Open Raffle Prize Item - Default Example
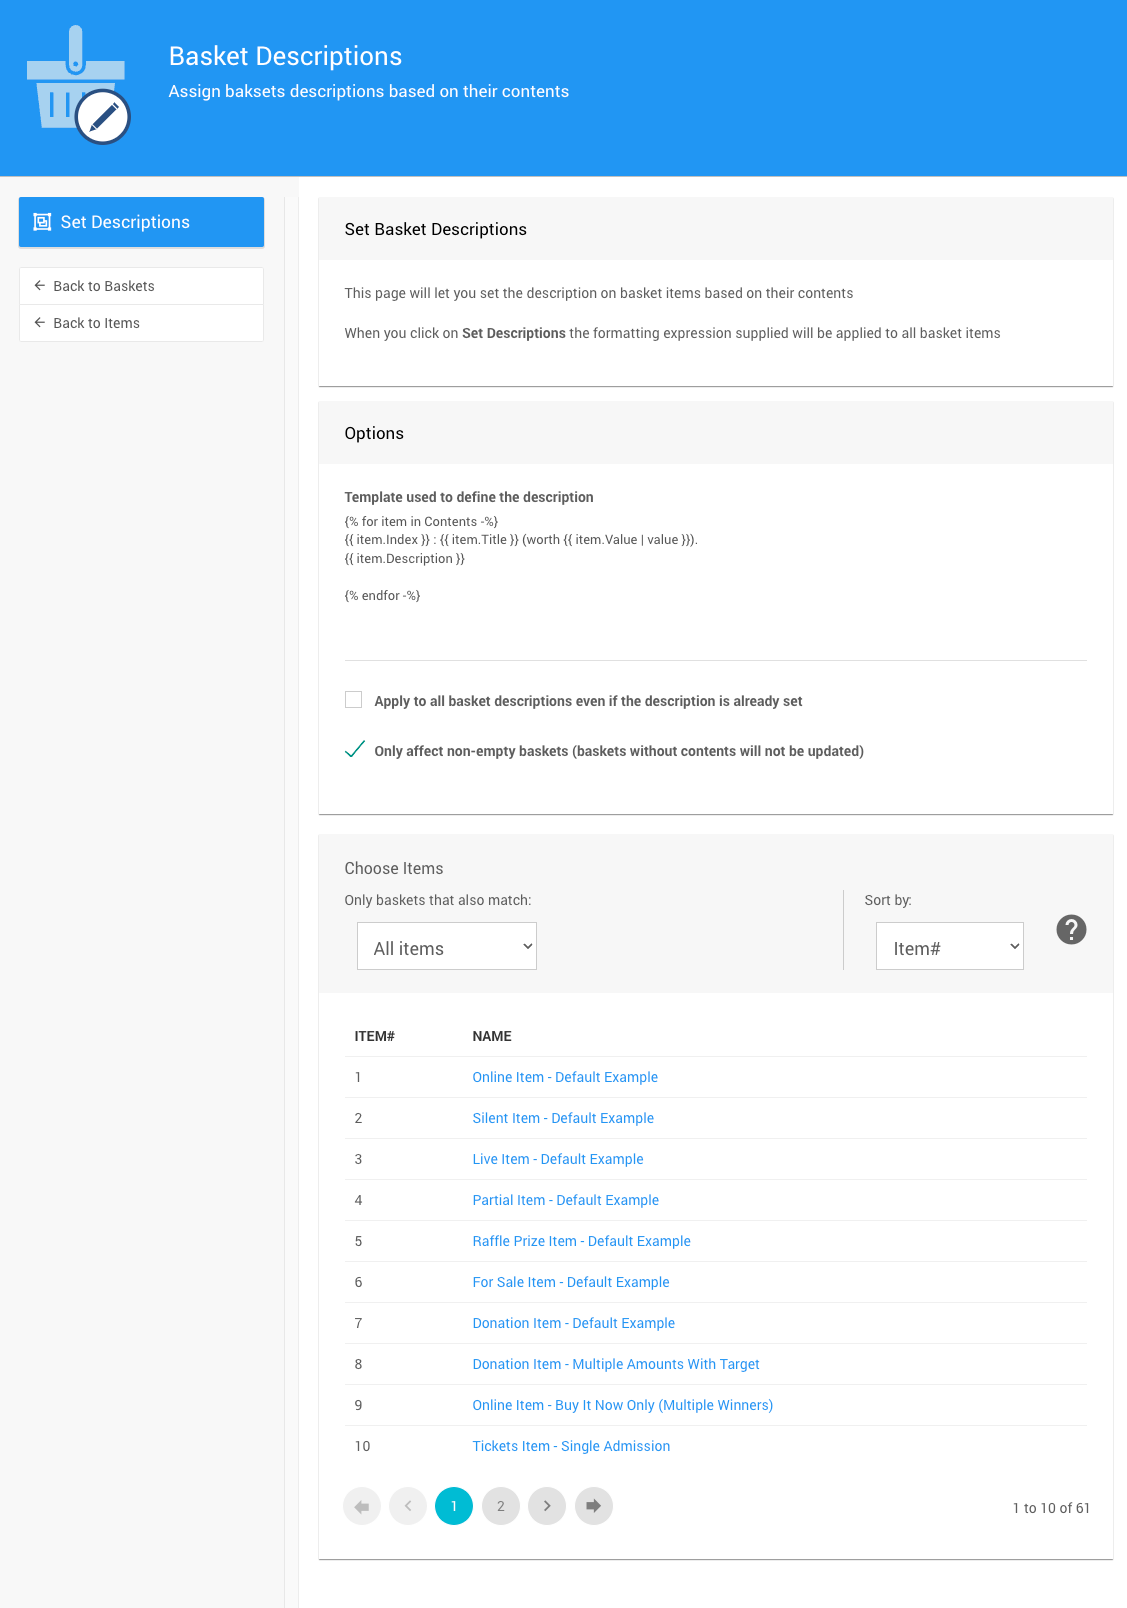Viewport: 1127px width, 1608px height. [581, 1241]
